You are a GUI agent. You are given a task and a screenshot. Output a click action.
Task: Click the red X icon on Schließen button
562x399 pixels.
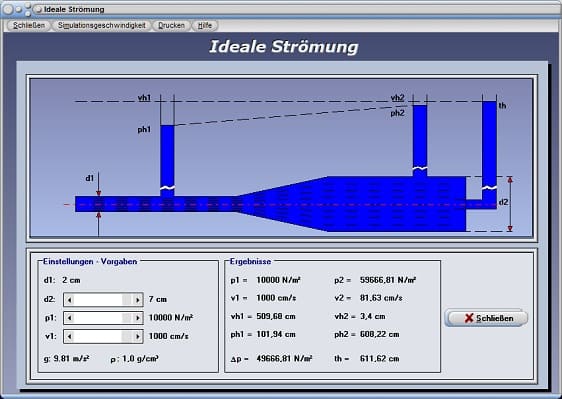(469, 318)
